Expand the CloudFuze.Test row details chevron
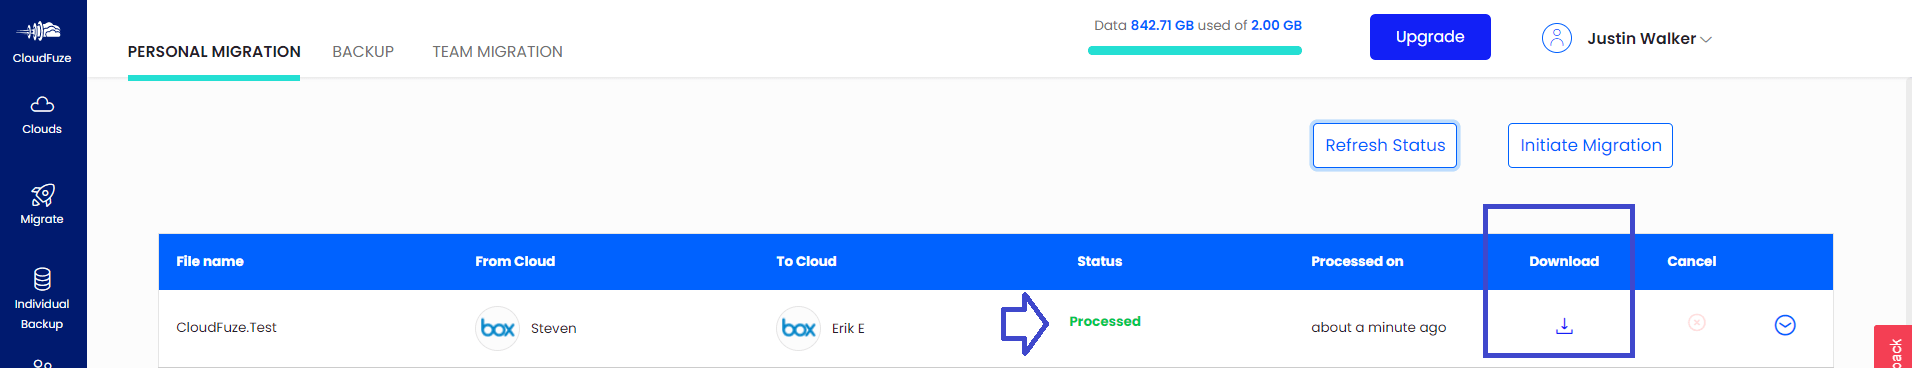The width and height of the screenshot is (1912, 368). coord(1785,325)
